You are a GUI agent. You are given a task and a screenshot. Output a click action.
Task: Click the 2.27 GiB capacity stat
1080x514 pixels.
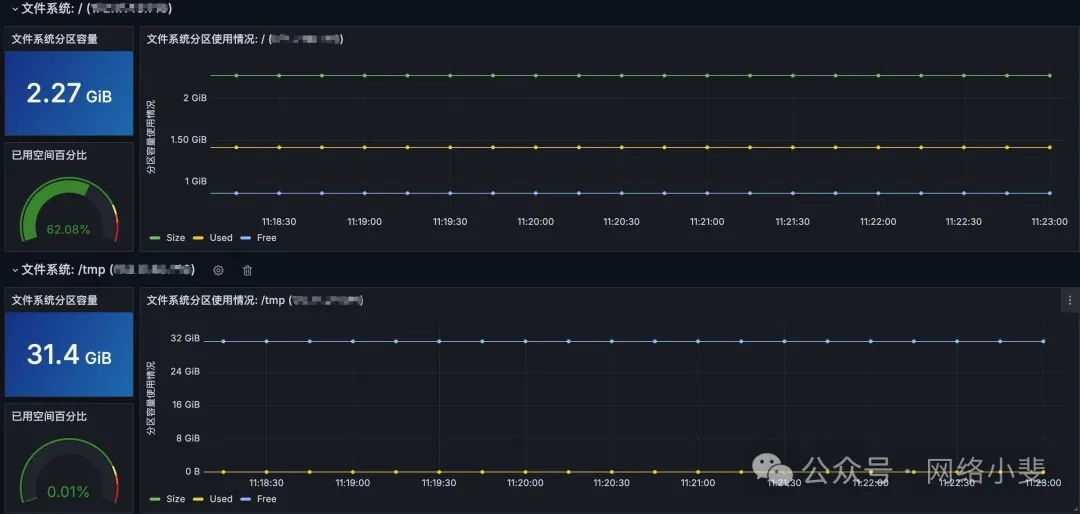[68, 94]
